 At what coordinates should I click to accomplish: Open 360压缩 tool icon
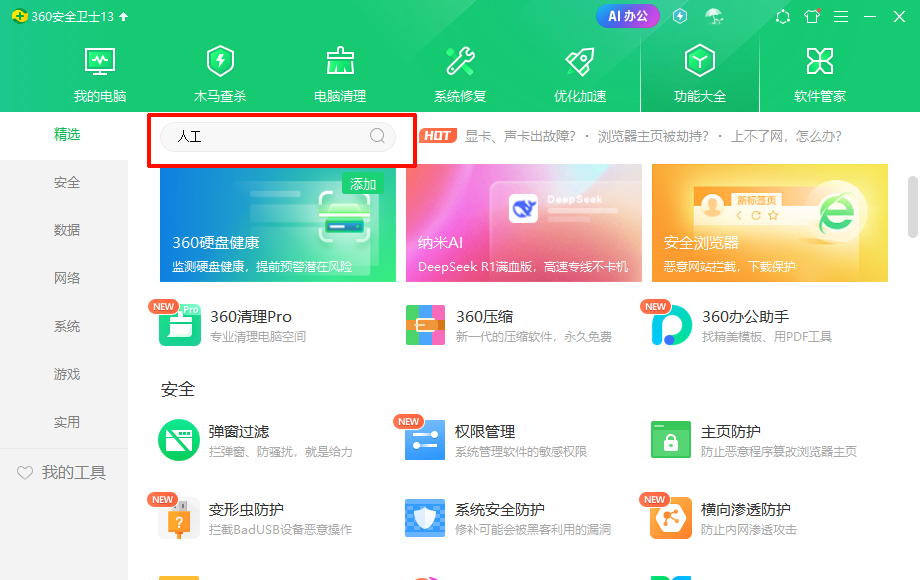pyautogui.click(x=425, y=325)
